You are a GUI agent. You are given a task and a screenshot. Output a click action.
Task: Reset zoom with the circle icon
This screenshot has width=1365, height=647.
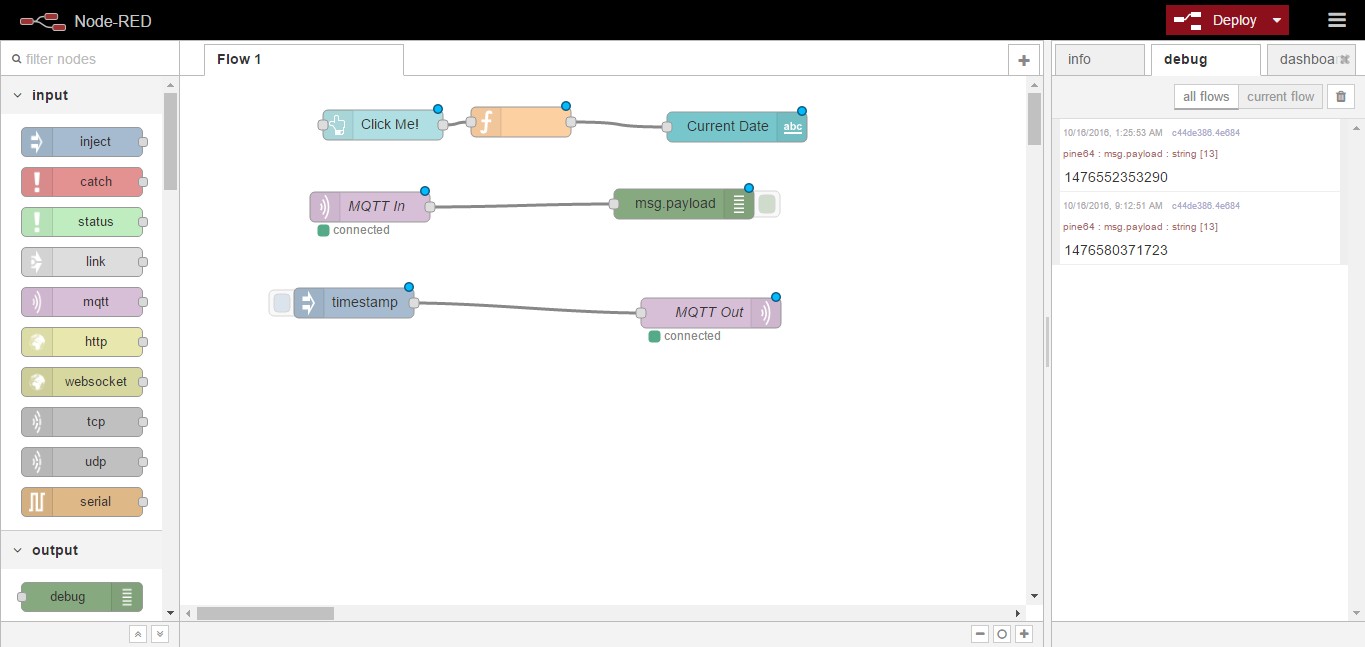(1002, 634)
